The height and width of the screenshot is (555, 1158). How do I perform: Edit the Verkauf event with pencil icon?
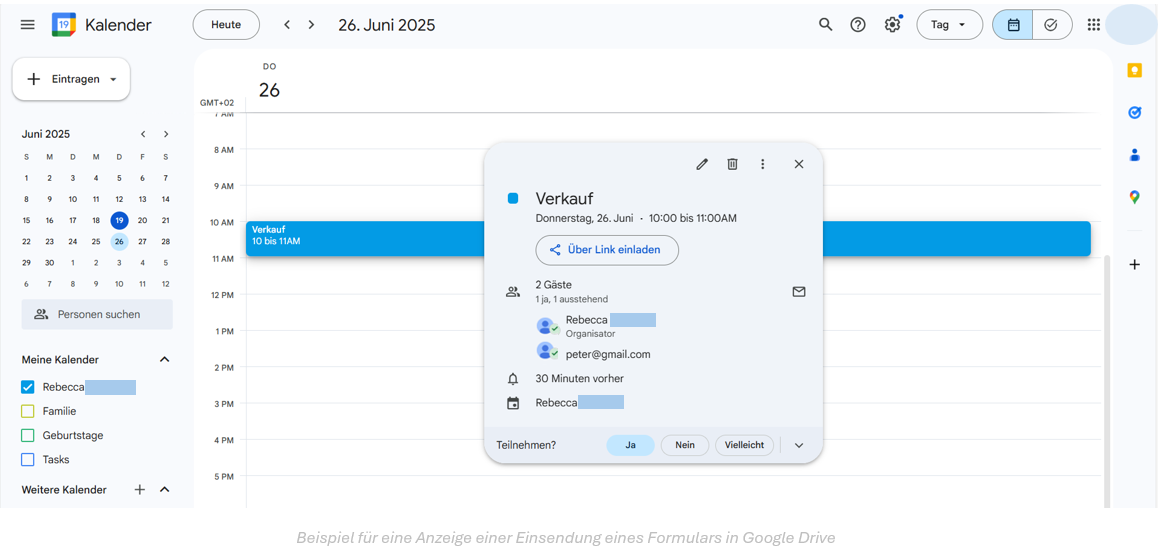point(702,164)
